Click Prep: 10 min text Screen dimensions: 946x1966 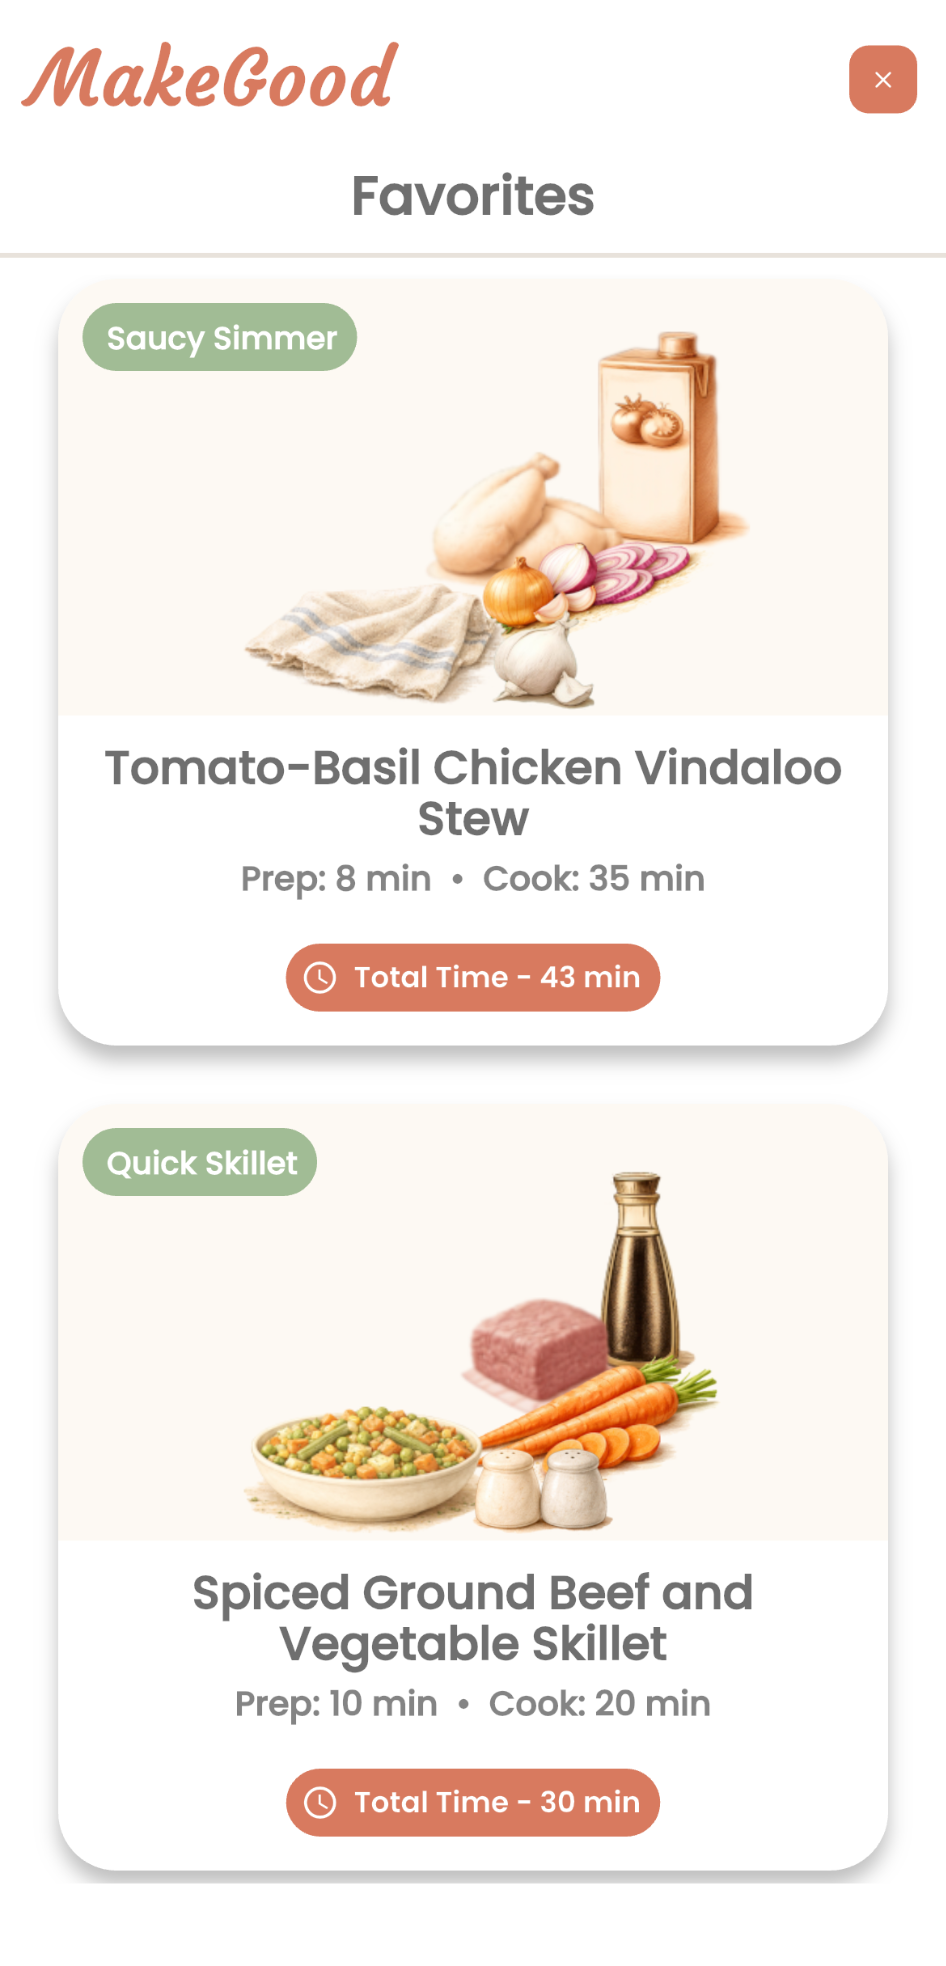pyautogui.click(x=336, y=1703)
